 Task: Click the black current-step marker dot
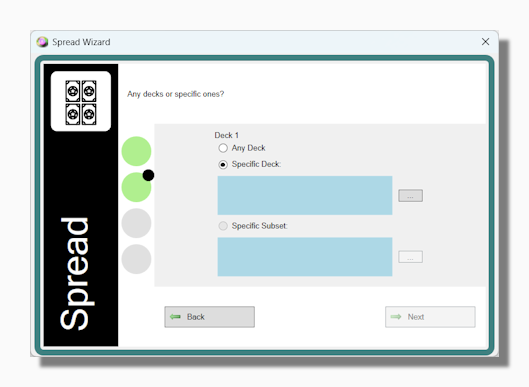148,175
